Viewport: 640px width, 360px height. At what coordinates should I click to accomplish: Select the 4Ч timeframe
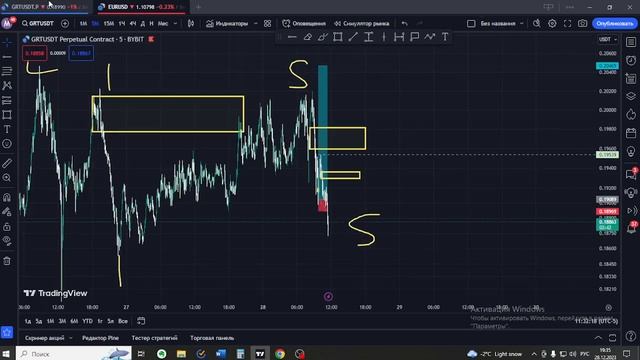(133, 24)
